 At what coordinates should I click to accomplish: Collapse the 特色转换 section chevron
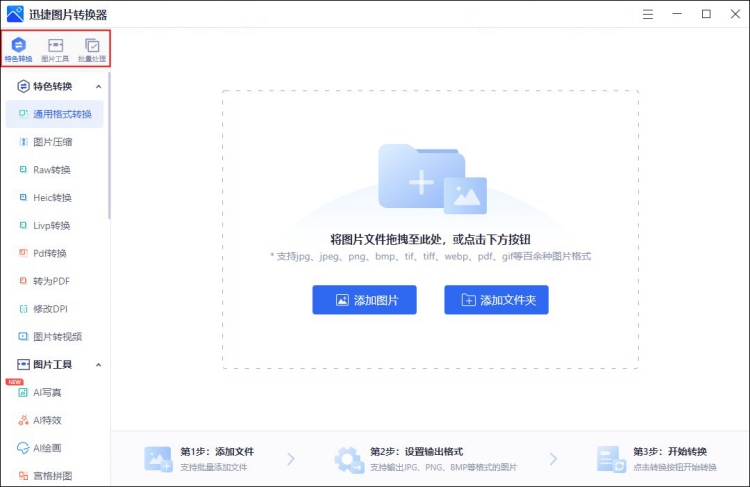click(x=98, y=87)
